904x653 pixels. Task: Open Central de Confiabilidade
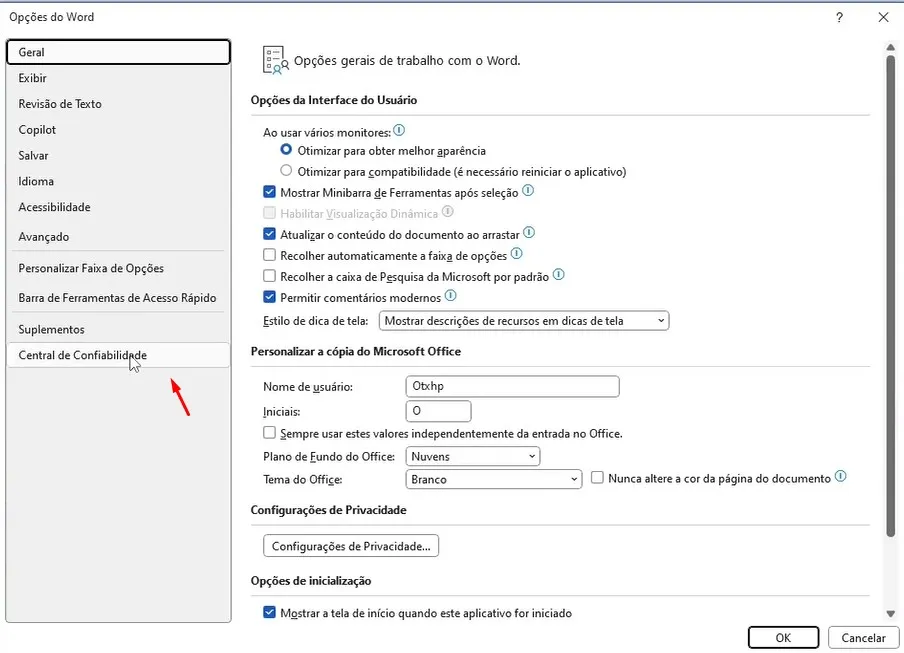[x=118, y=355]
